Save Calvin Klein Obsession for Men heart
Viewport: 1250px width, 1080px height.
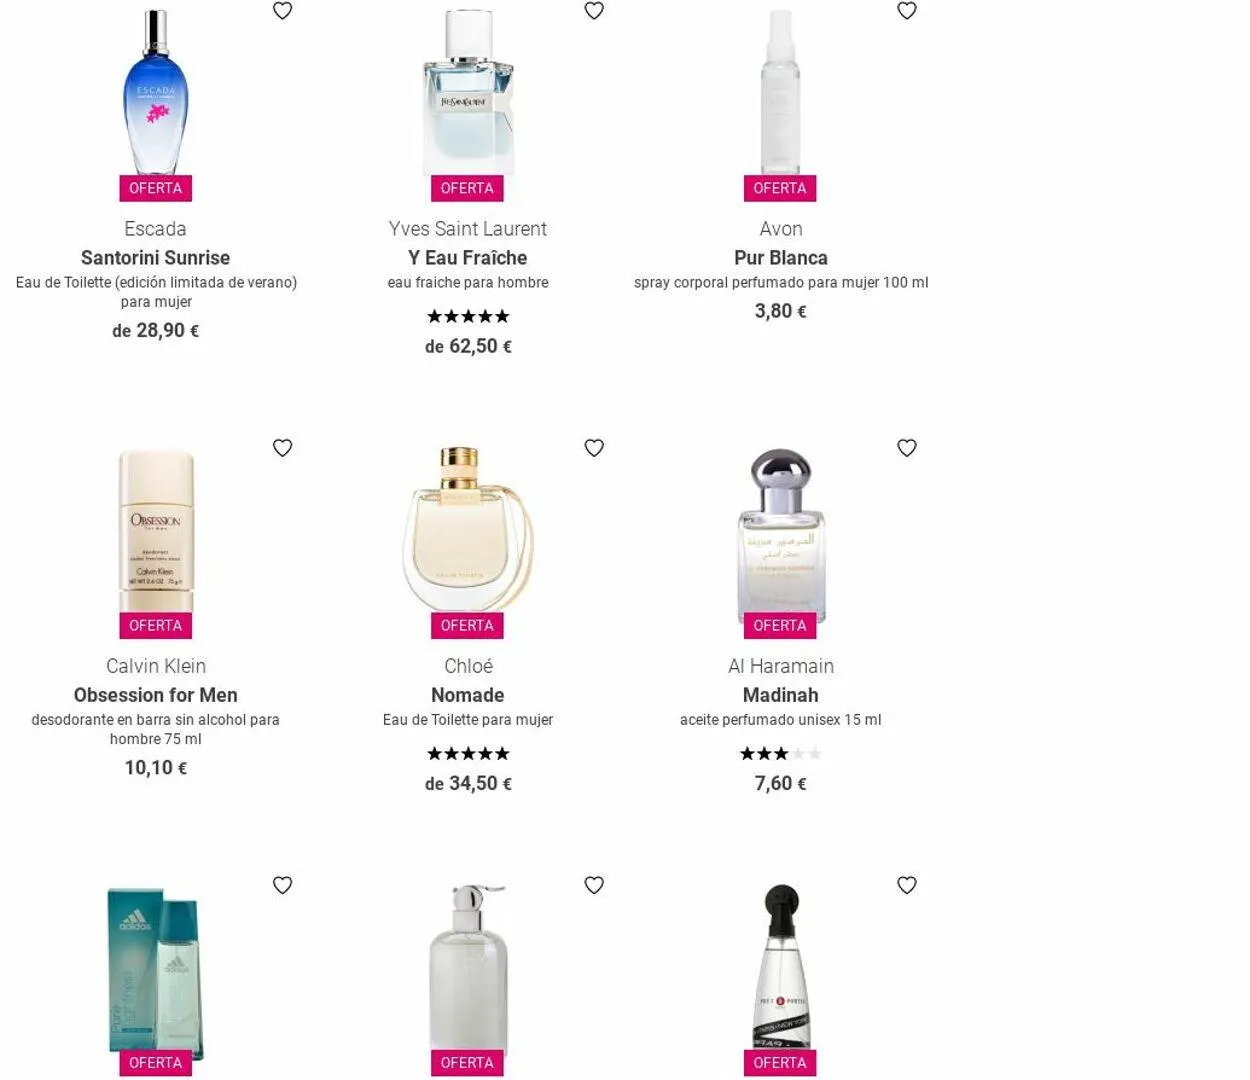[x=283, y=448]
